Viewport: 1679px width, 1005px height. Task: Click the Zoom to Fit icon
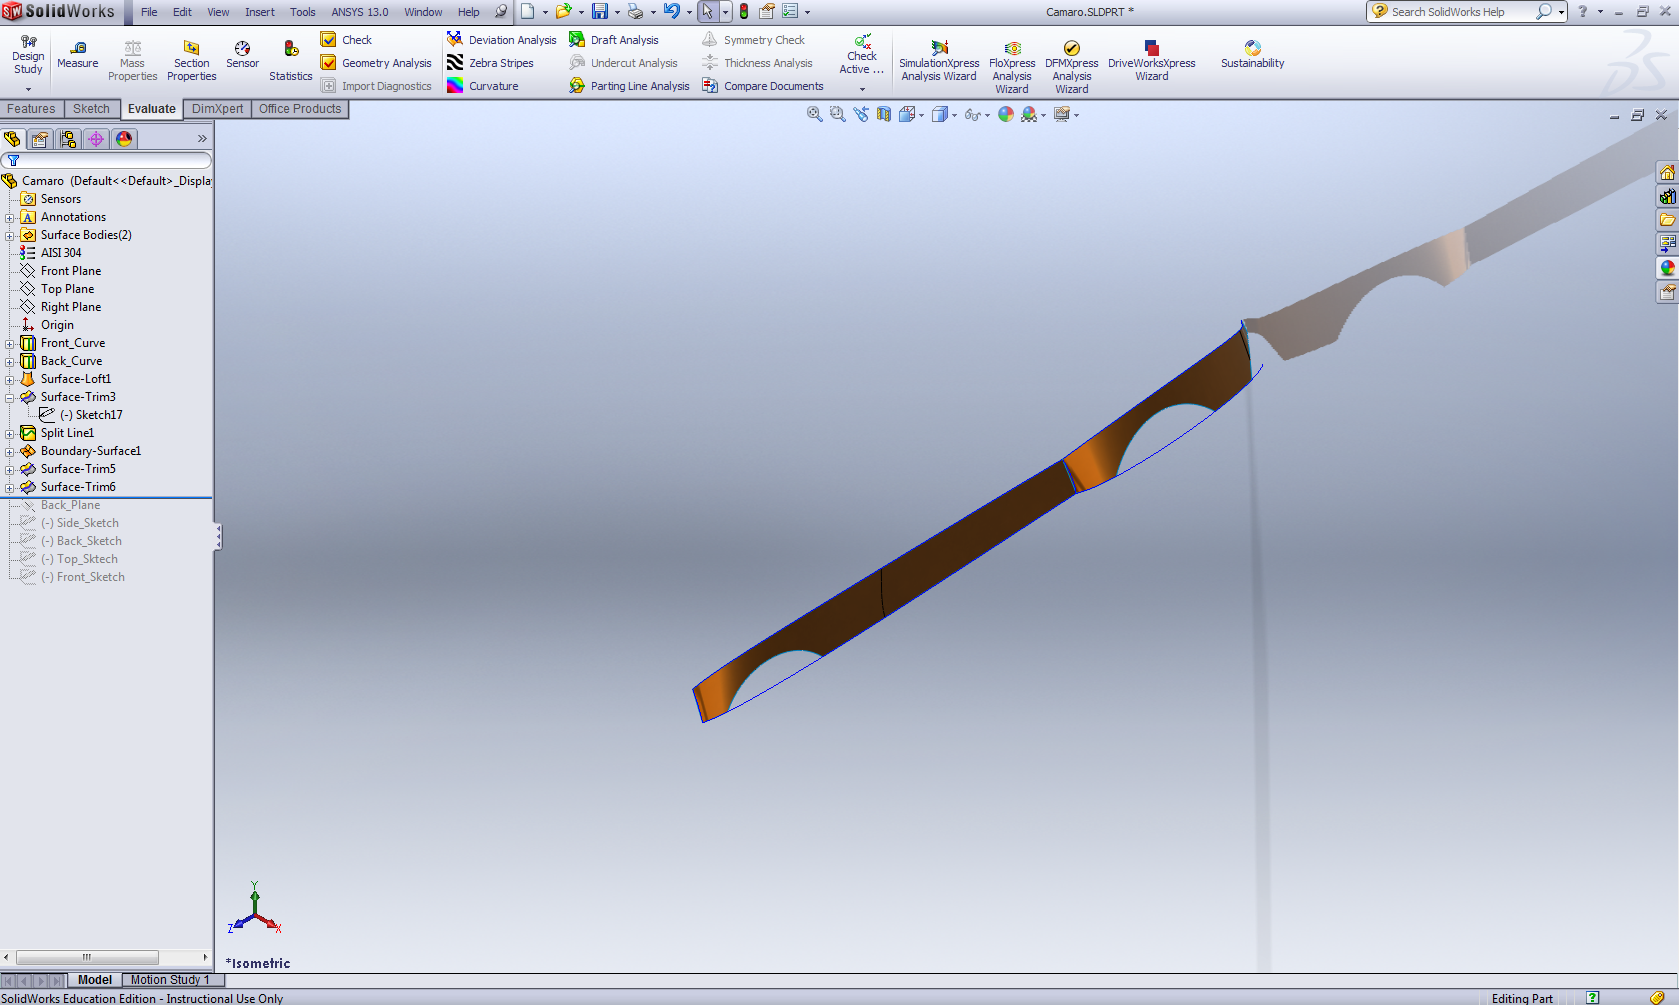(x=814, y=115)
